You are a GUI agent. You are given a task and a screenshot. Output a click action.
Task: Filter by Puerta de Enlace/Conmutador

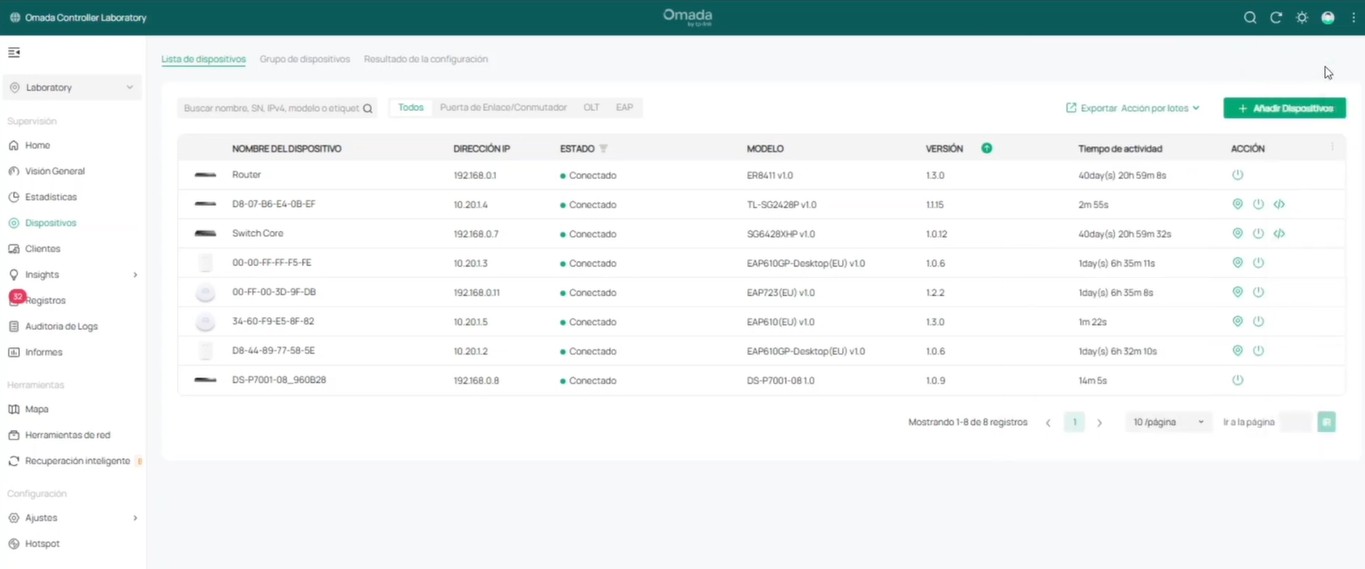503,107
